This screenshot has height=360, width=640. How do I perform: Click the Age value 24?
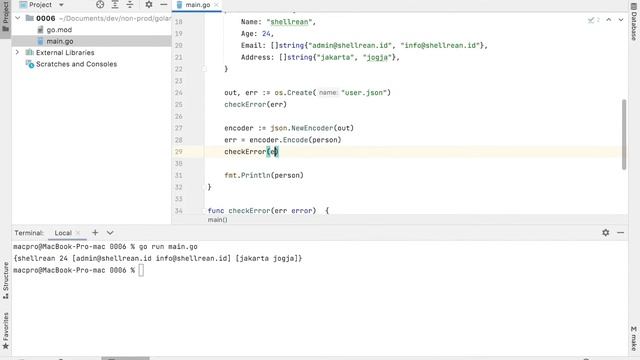point(266,34)
